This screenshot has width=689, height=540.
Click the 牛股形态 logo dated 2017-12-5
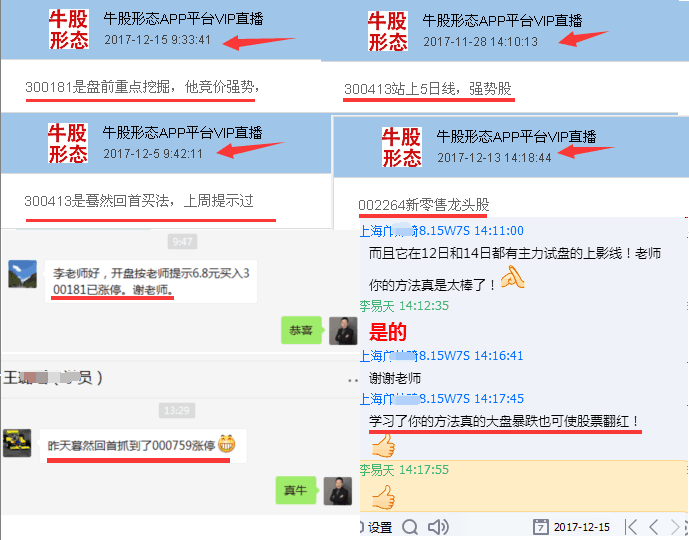pyautogui.click(x=68, y=143)
